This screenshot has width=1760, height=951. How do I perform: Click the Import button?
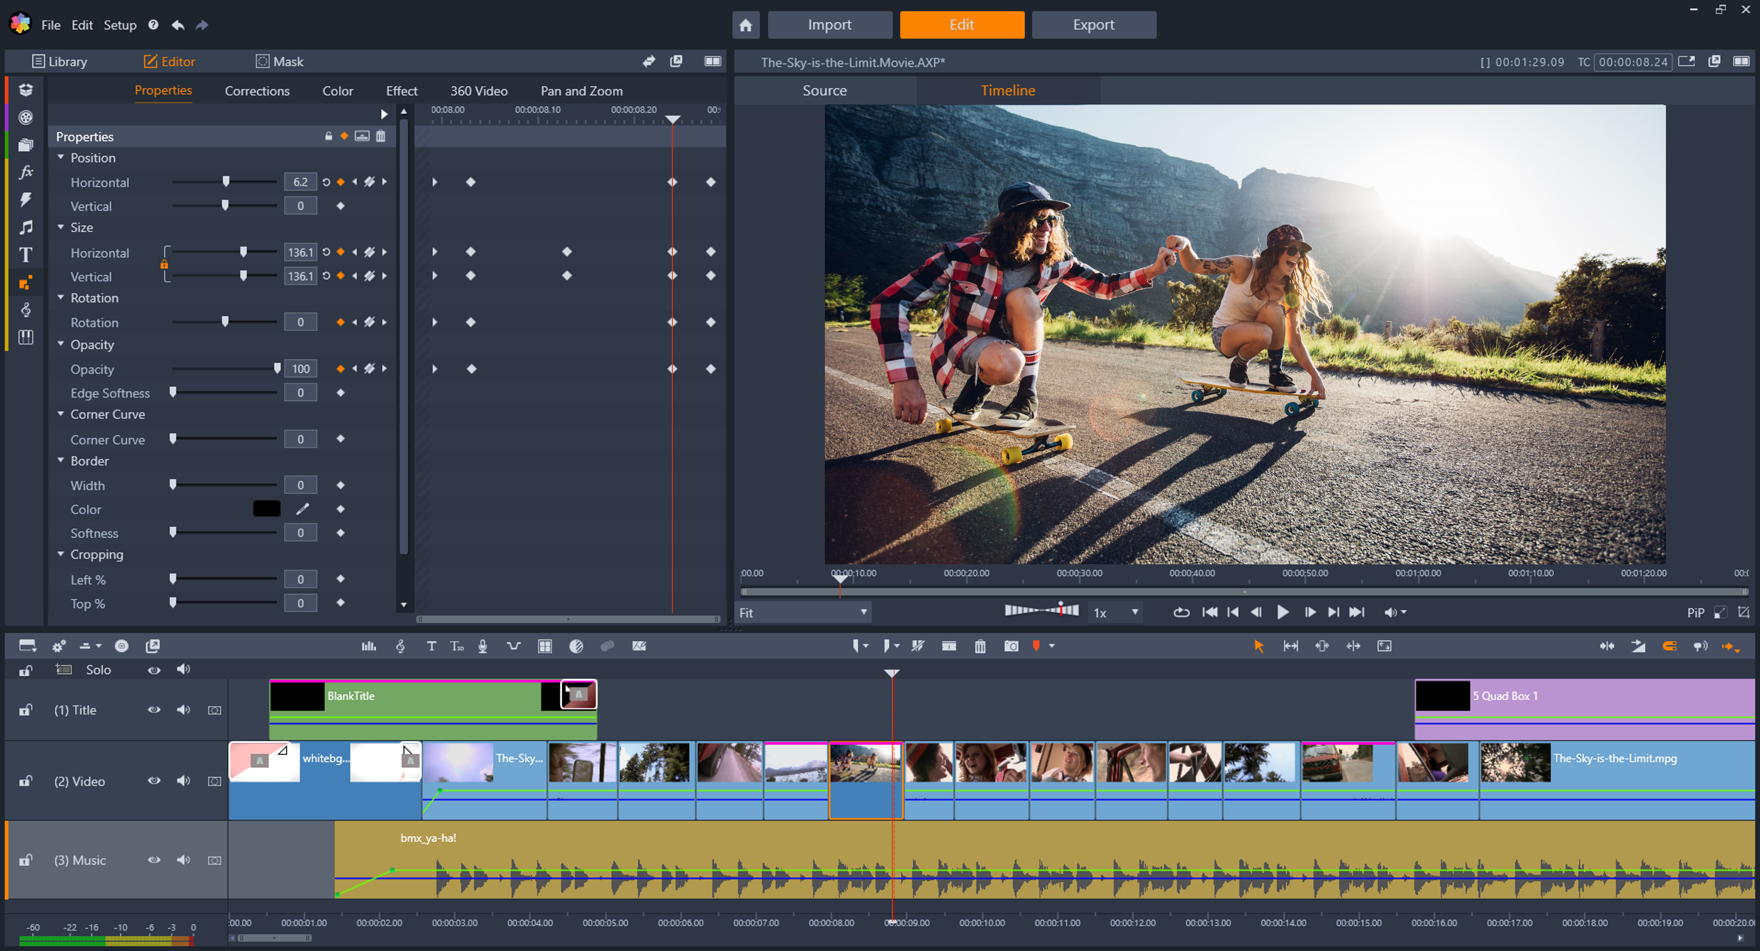point(829,25)
